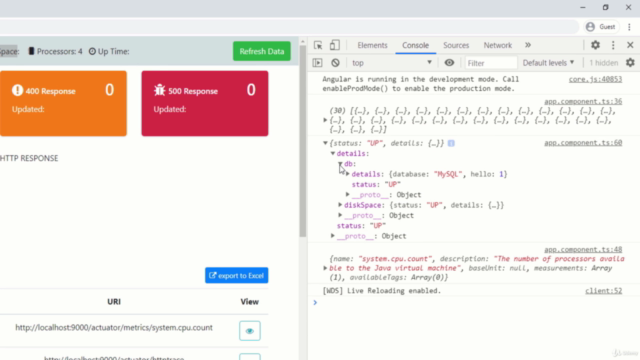Image resolution: width=640 pixels, height=360 pixels.
Task: Click the View column header
Action: tap(249, 302)
